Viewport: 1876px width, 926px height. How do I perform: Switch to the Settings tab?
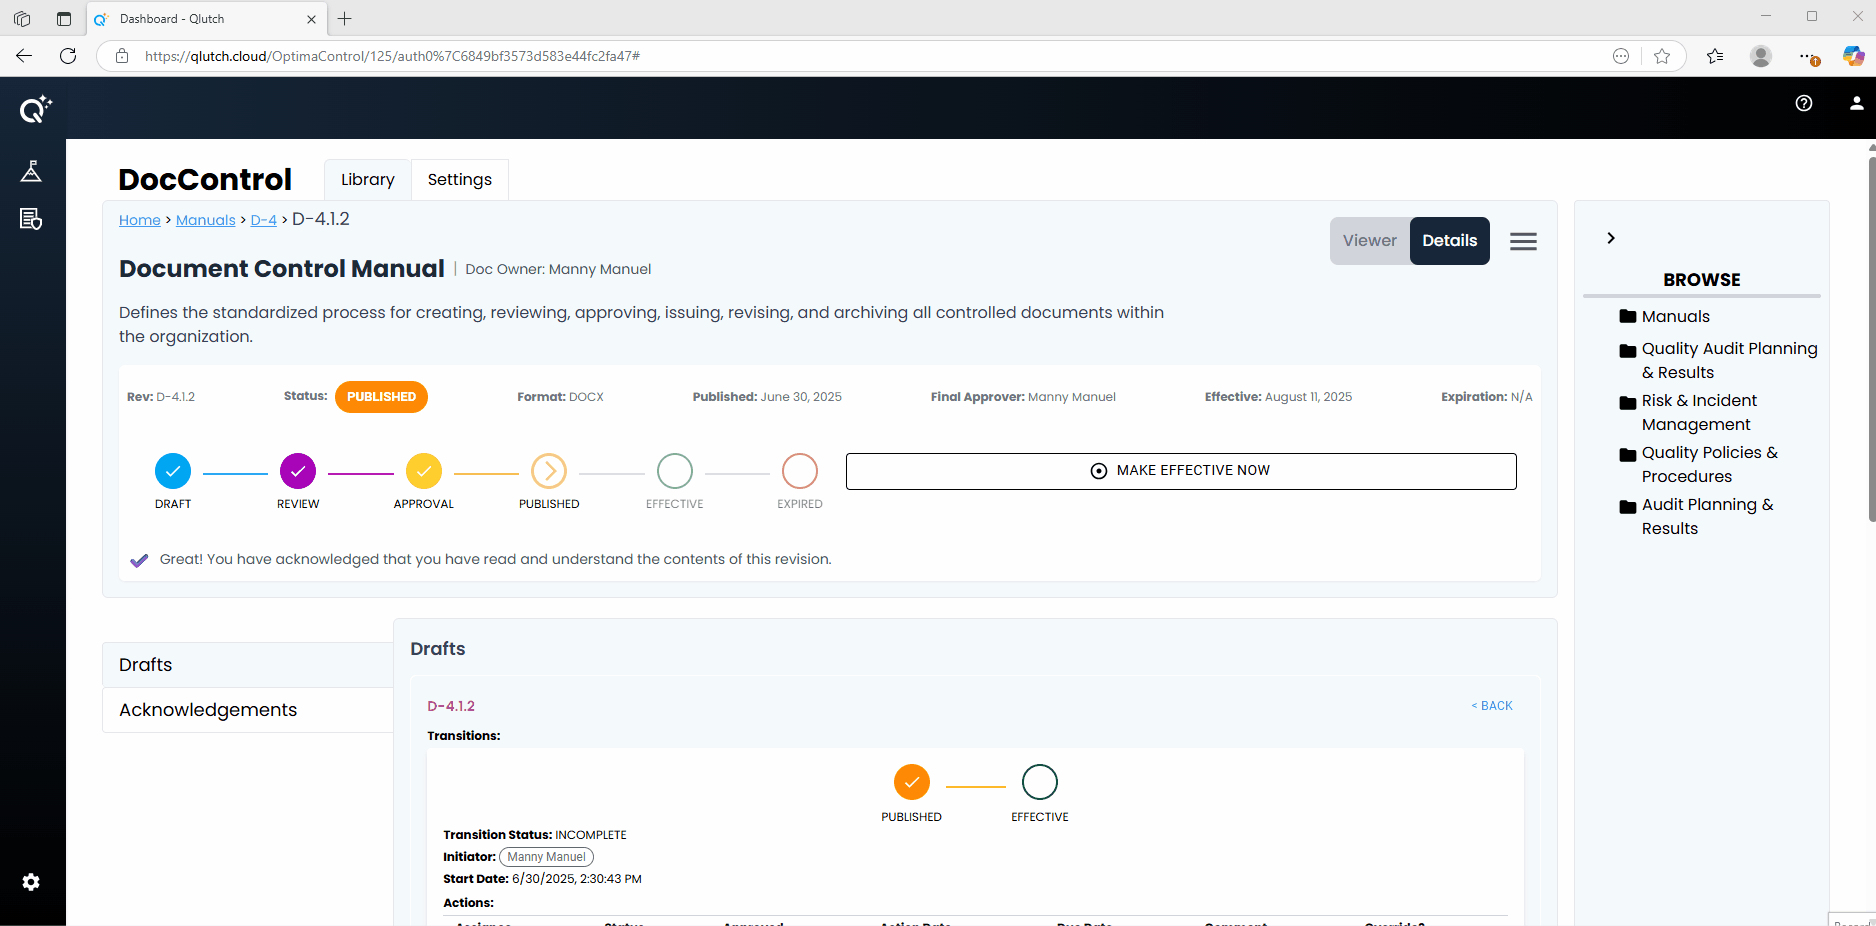(459, 180)
